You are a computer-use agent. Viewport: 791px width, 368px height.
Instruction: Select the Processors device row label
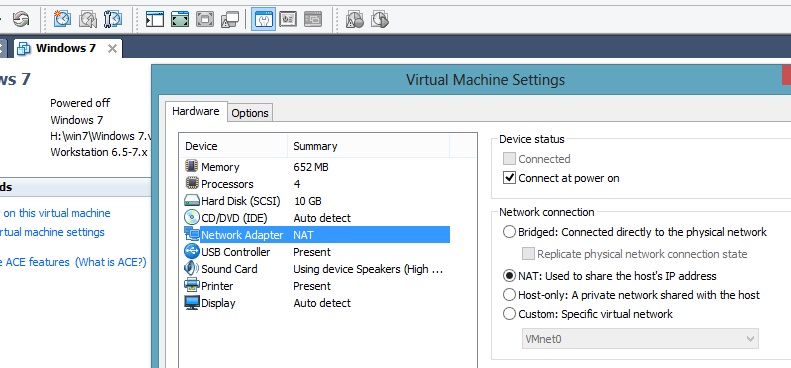(227, 184)
